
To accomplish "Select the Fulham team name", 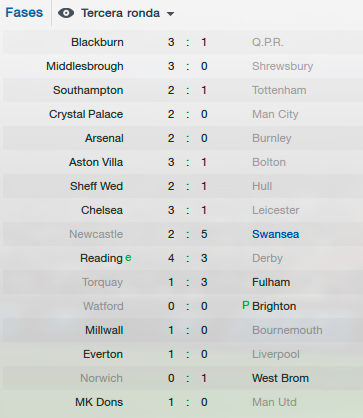I will 271,282.
